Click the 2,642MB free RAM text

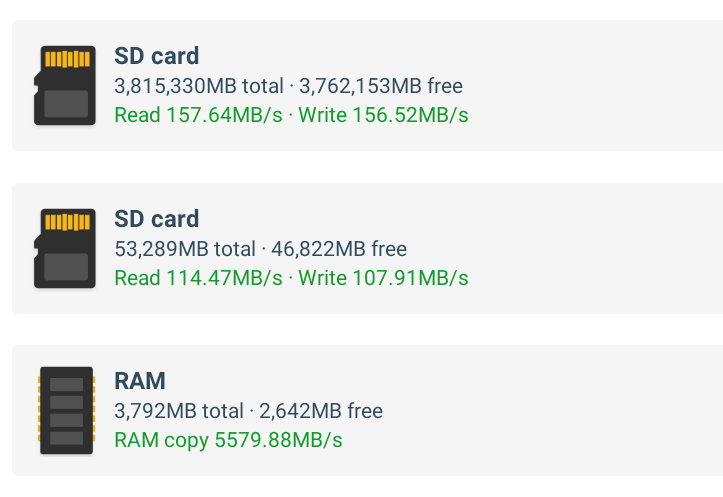[x=321, y=411]
